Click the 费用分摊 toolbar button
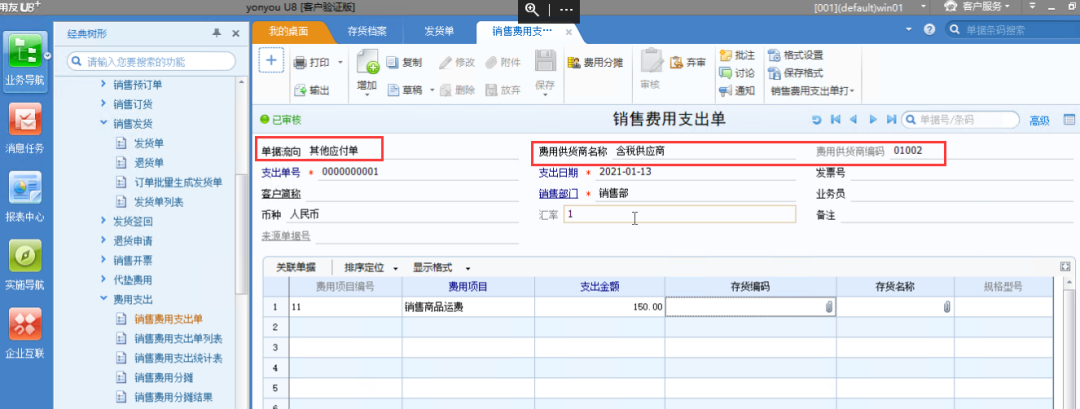The height and width of the screenshot is (409, 1080). (x=595, y=63)
